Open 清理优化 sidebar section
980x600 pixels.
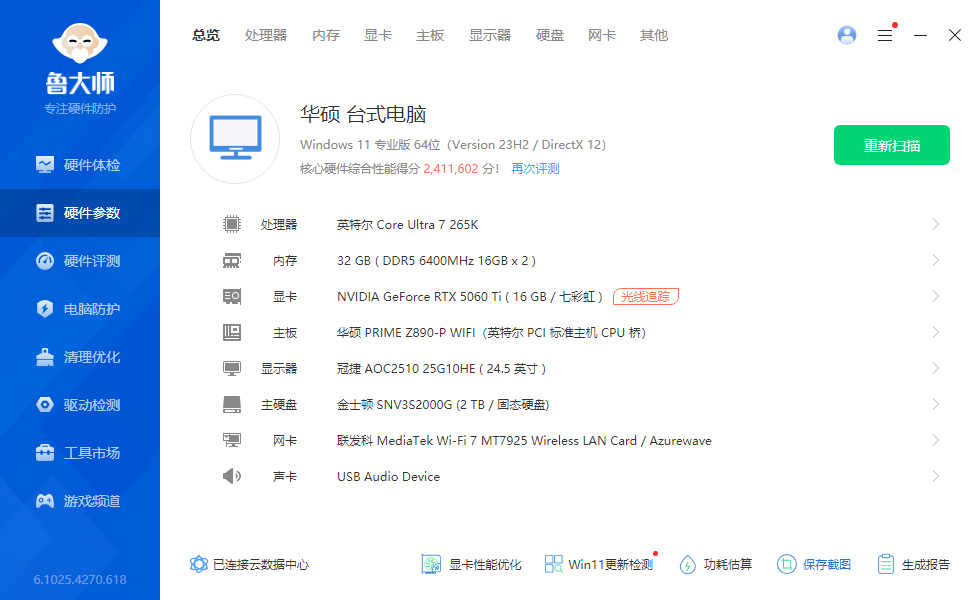point(80,358)
